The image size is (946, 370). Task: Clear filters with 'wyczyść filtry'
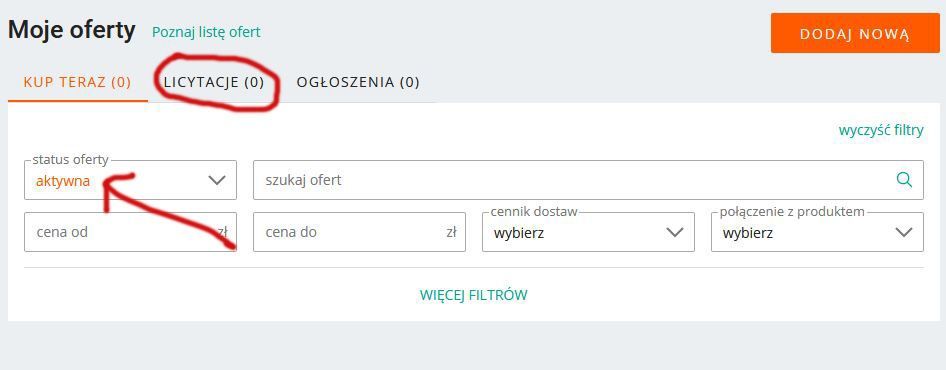pos(881,130)
